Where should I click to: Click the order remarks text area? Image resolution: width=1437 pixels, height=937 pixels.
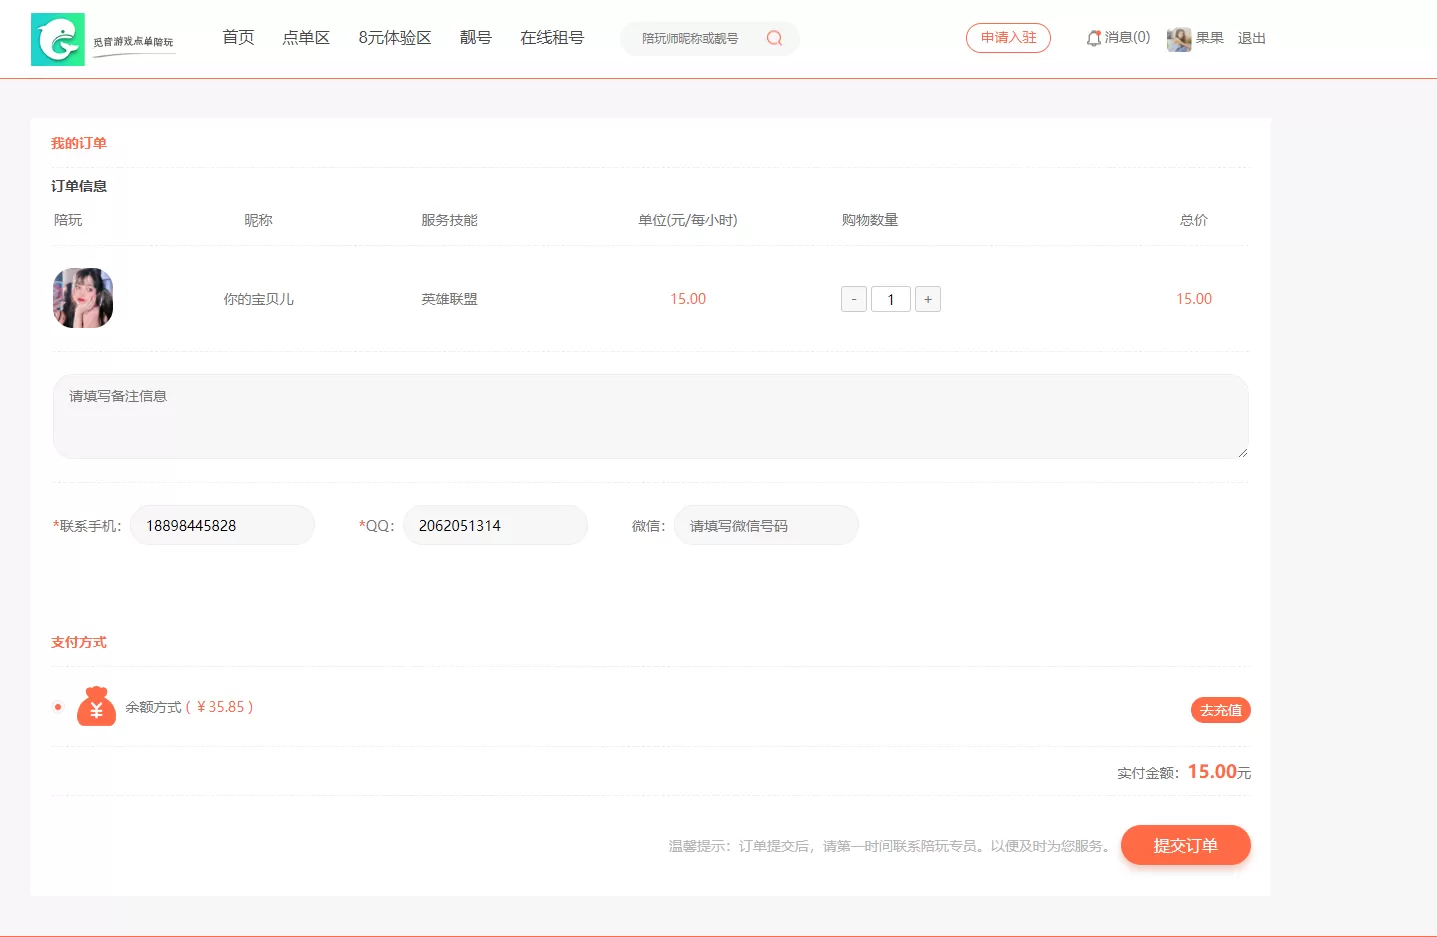[x=650, y=417]
